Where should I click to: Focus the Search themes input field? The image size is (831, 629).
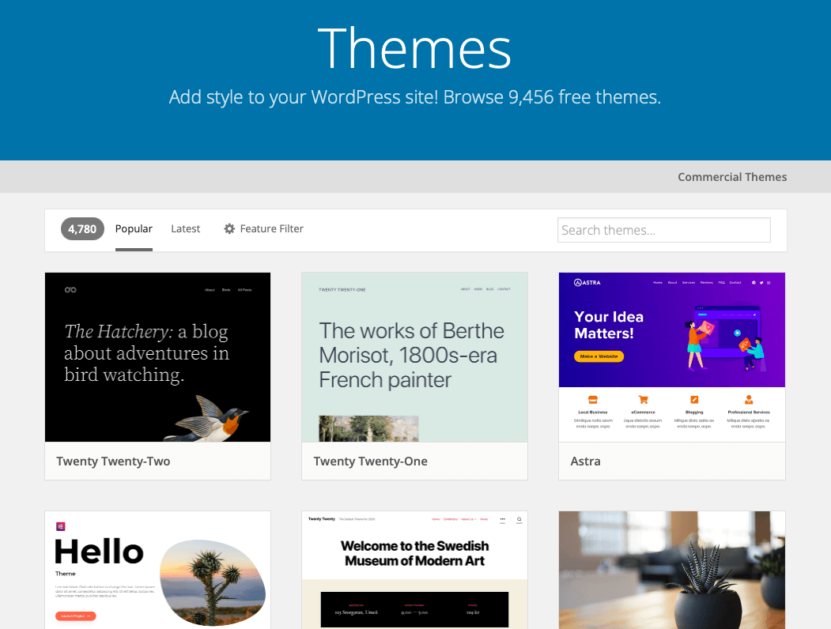(664, 230)
